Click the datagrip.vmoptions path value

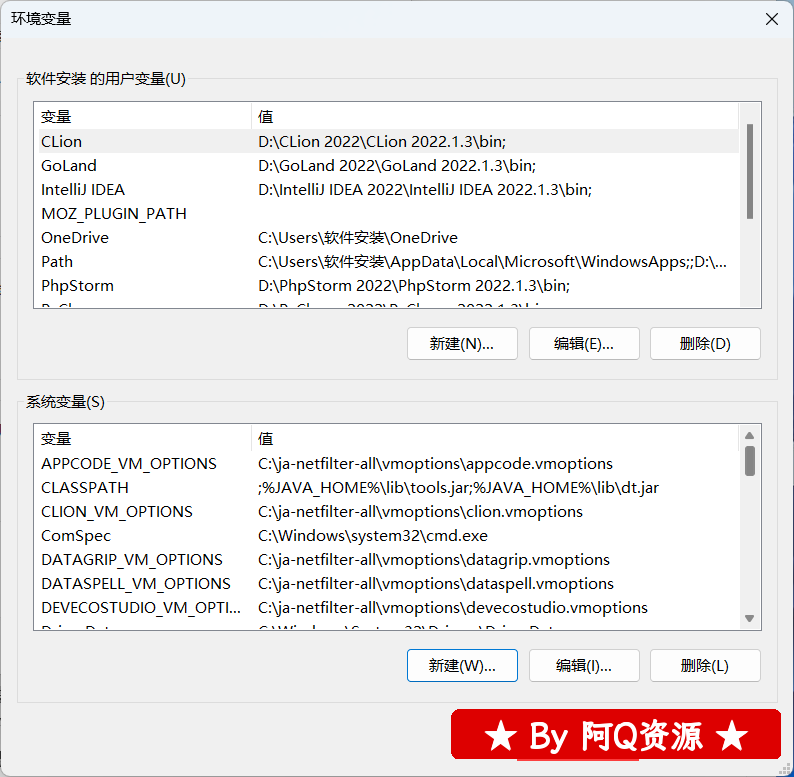[x=433, y=560]
